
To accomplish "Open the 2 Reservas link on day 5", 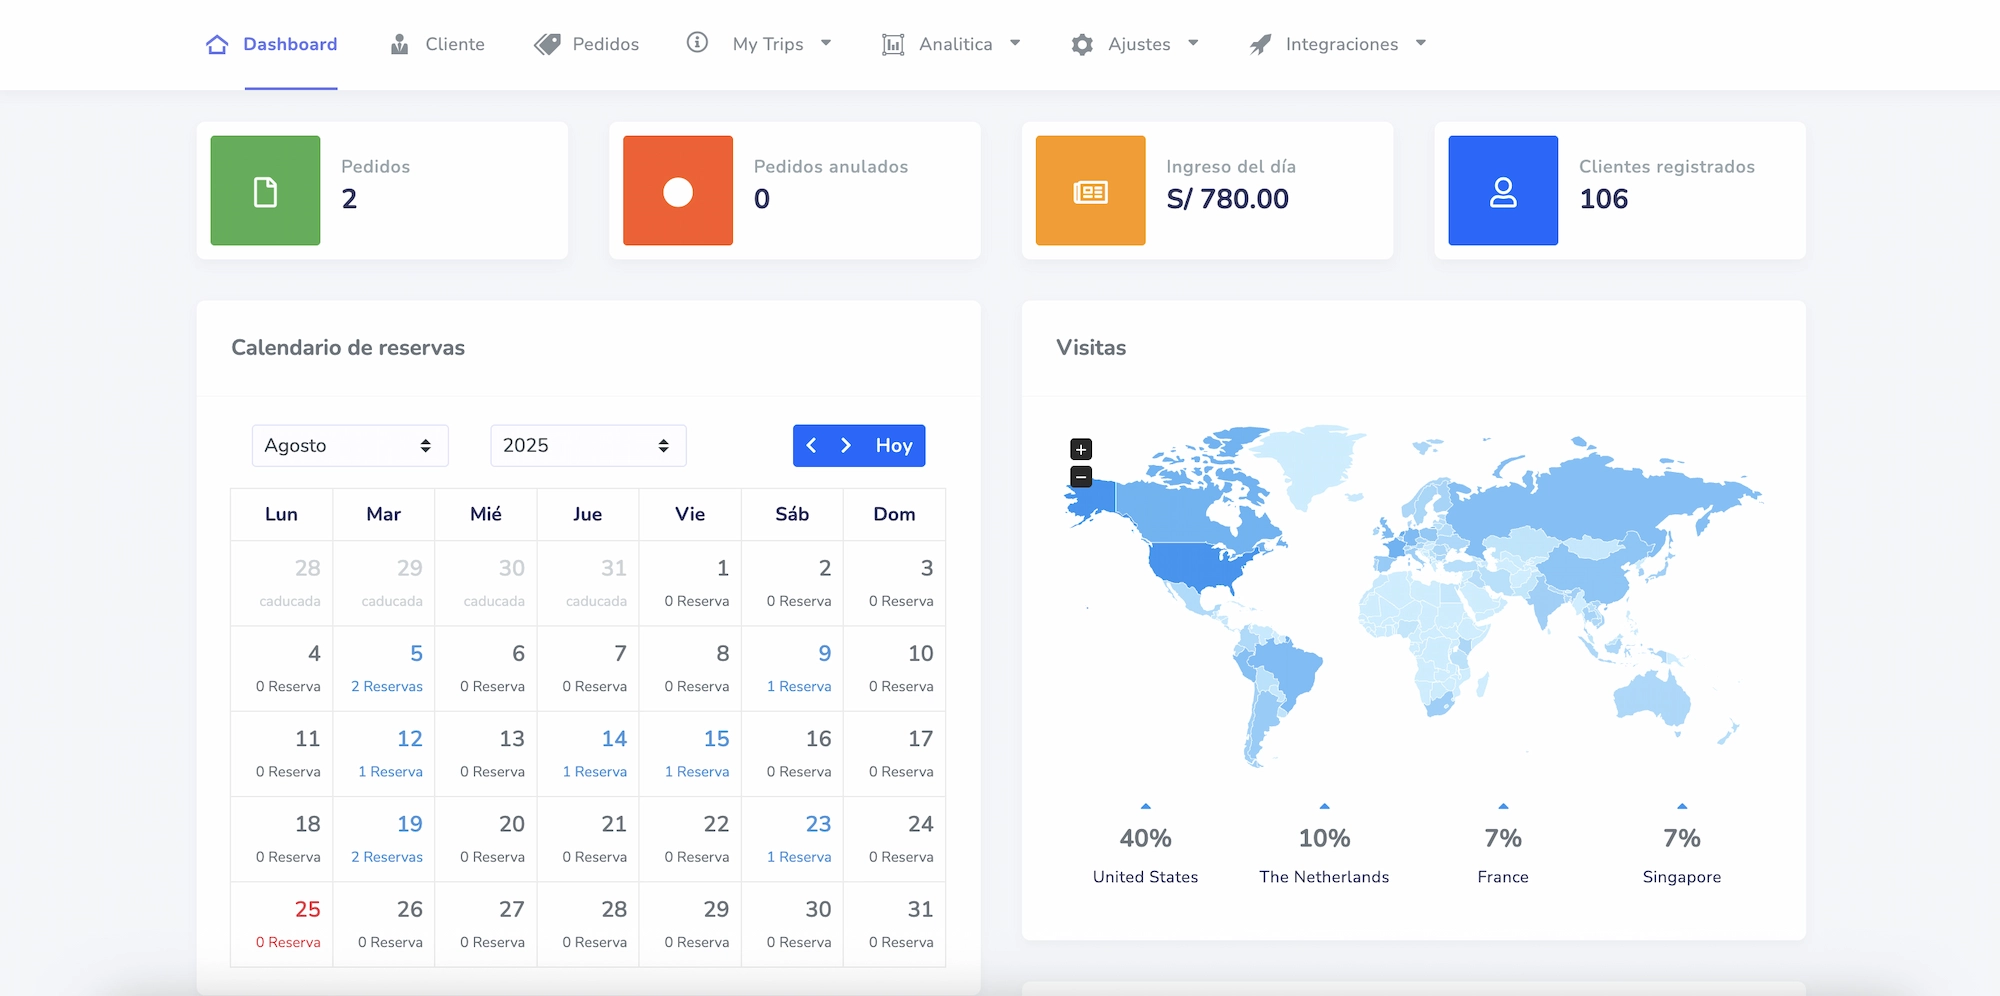I will point(387,687).
